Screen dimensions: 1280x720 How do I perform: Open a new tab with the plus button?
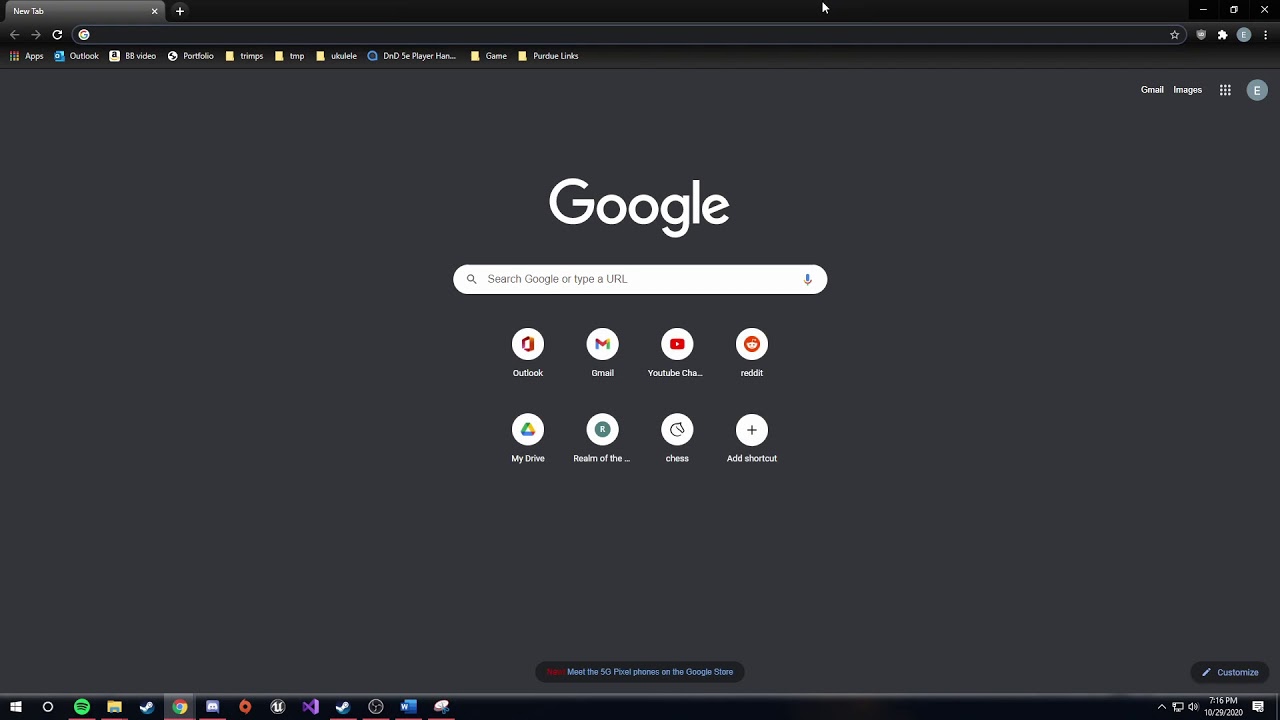(180, 11)
